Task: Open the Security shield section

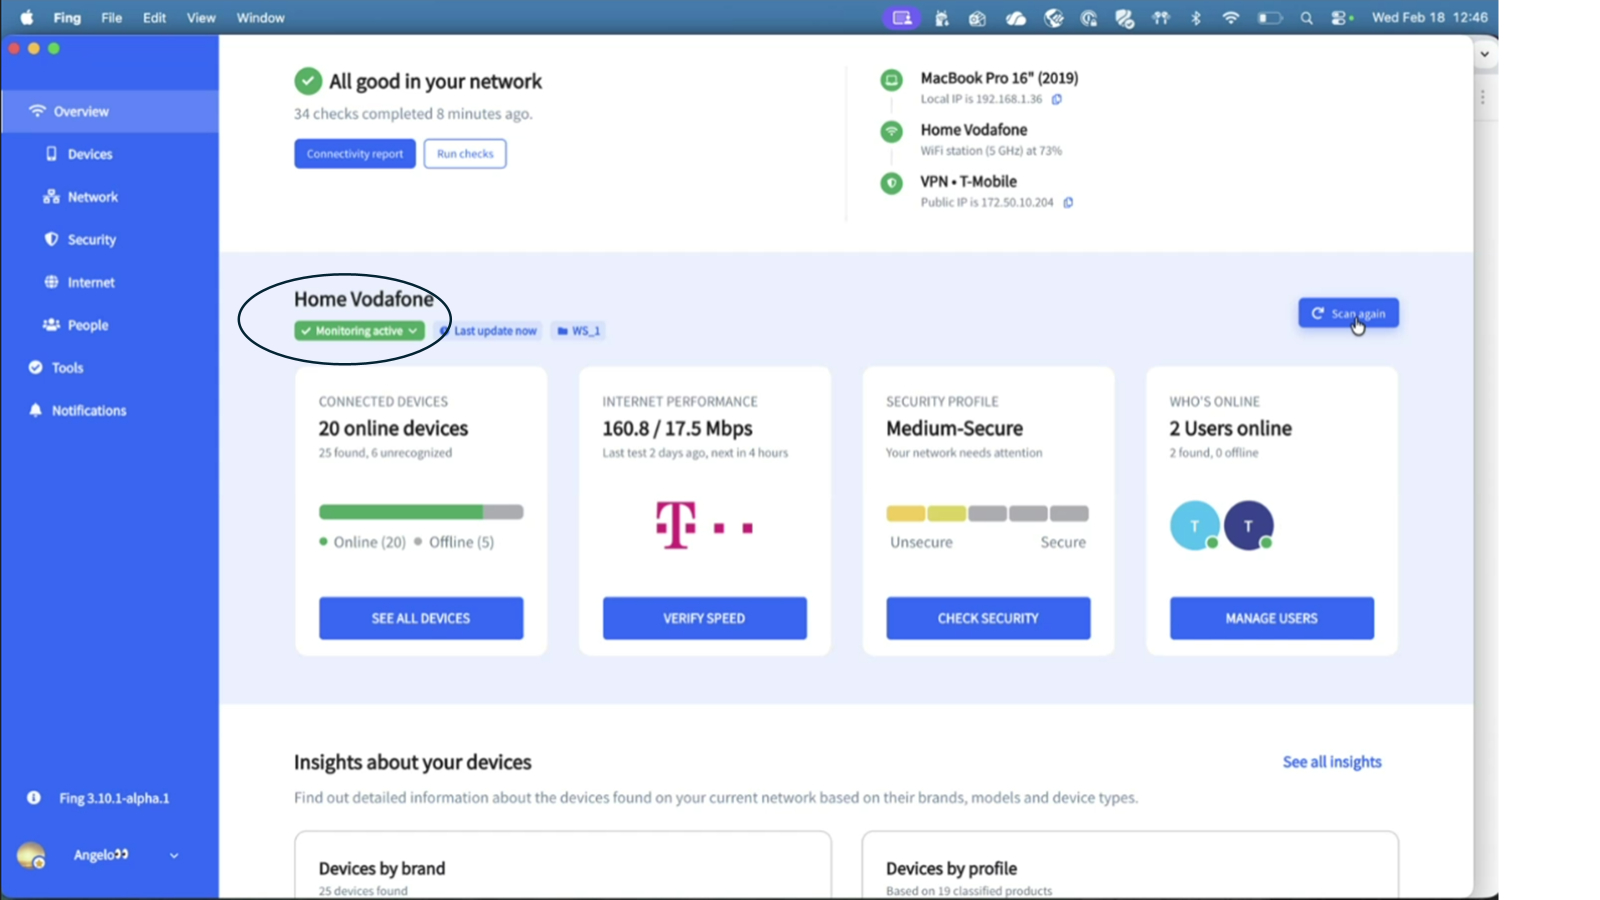Action: point(91,240)
